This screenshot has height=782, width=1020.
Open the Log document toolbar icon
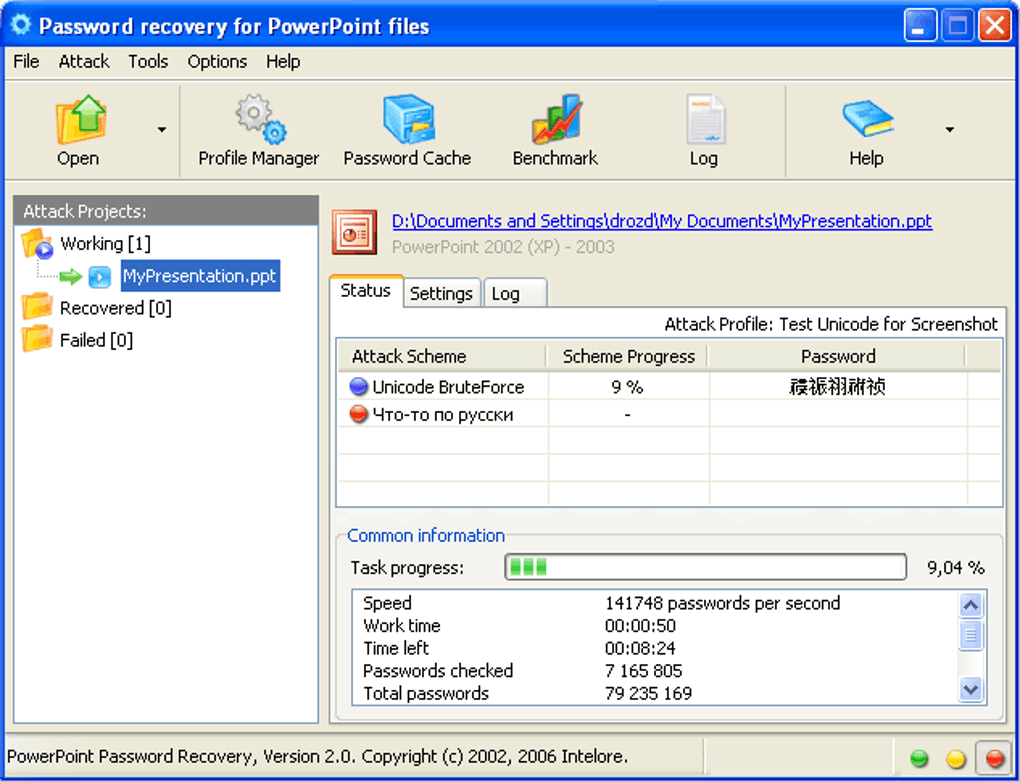click(x=705, y=120)
